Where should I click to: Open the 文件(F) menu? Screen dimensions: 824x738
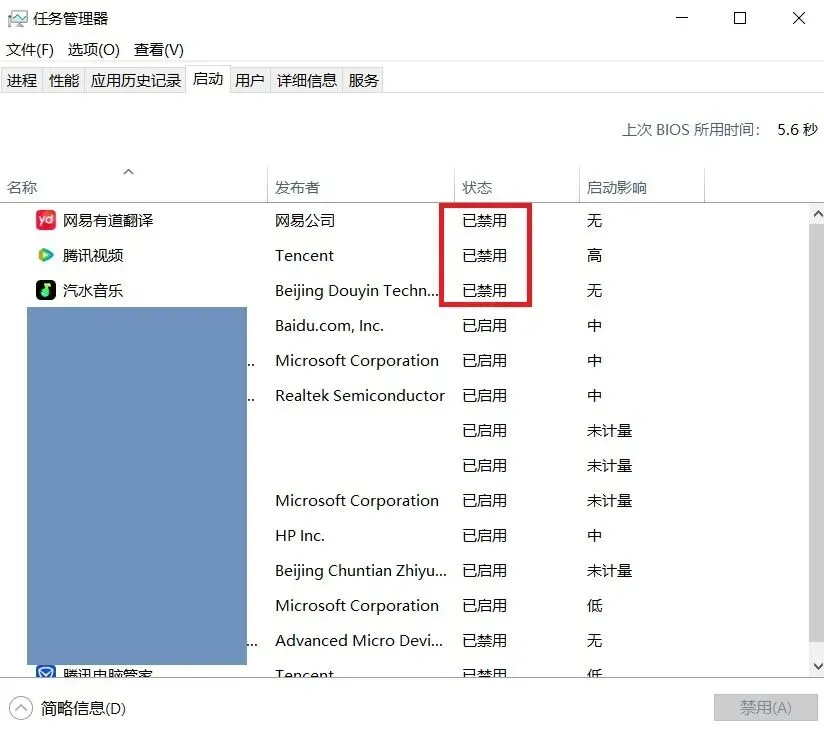pyautogui.click(x=30, y=50)
